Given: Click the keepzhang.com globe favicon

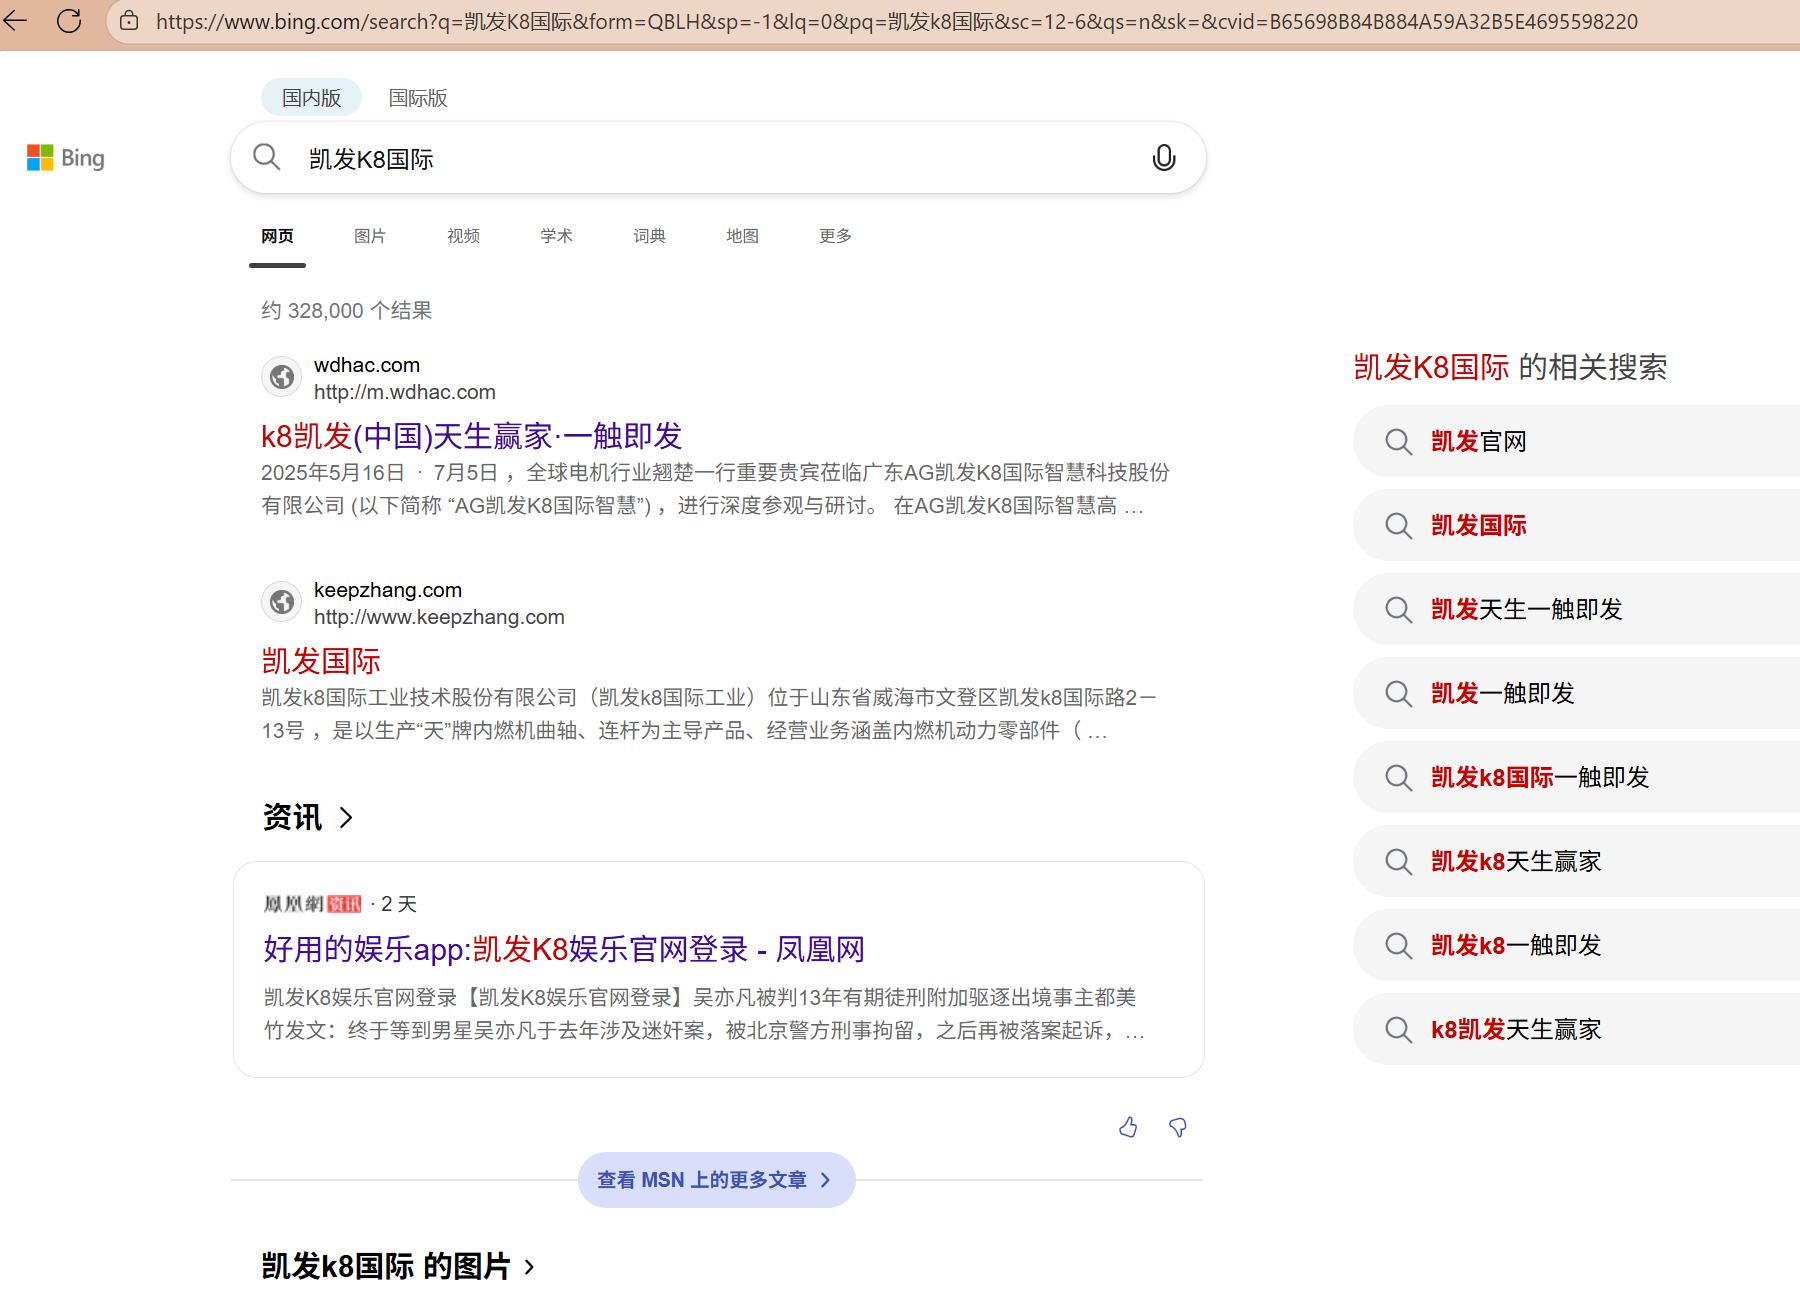Looking at the screenshot, I should 282,602.
